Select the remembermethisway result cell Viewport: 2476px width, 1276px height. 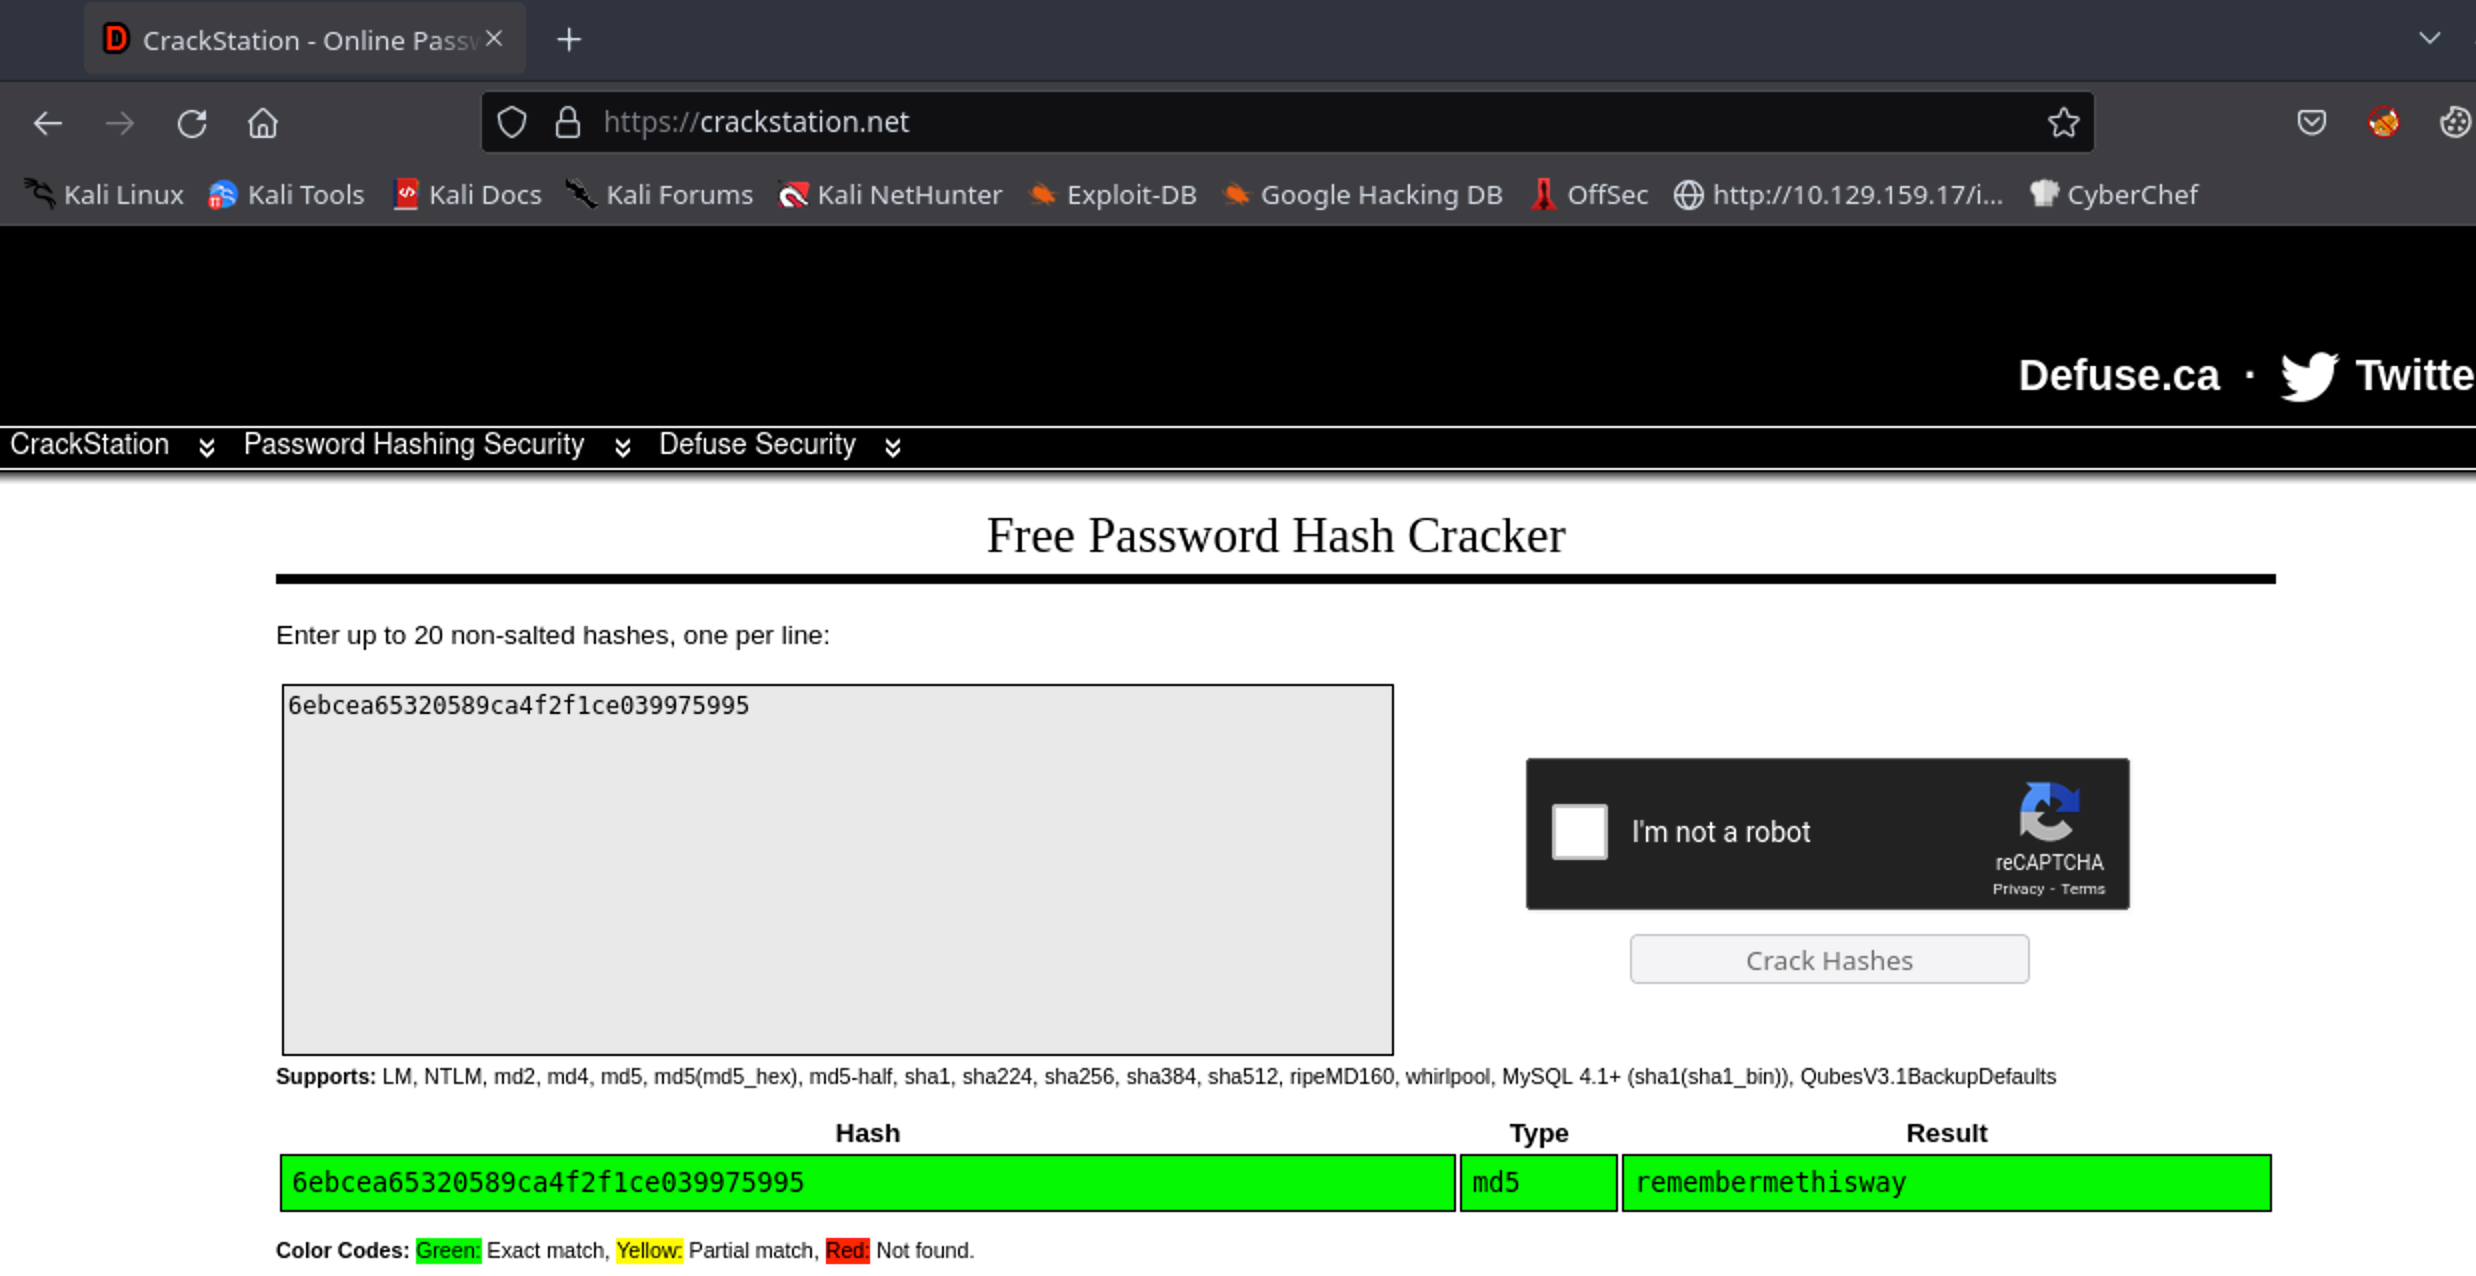(1947, 1183)
